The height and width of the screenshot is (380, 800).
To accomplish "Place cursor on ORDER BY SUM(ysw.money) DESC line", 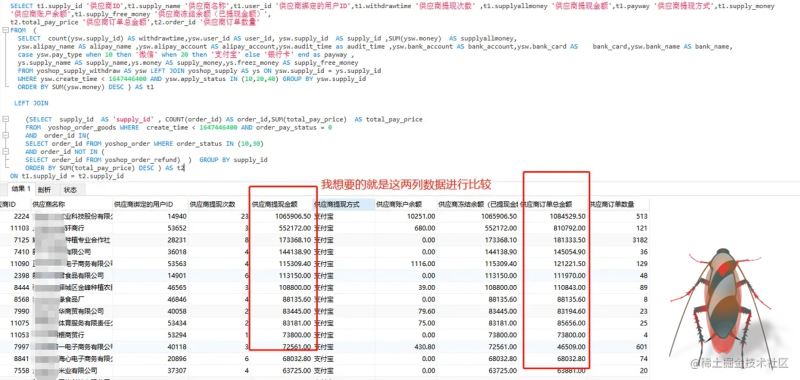I will [86, 87].
